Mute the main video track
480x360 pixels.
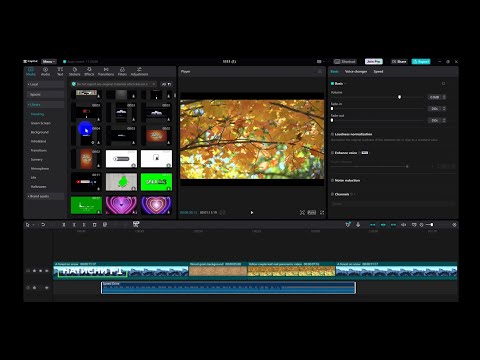[x=47, y=271]
